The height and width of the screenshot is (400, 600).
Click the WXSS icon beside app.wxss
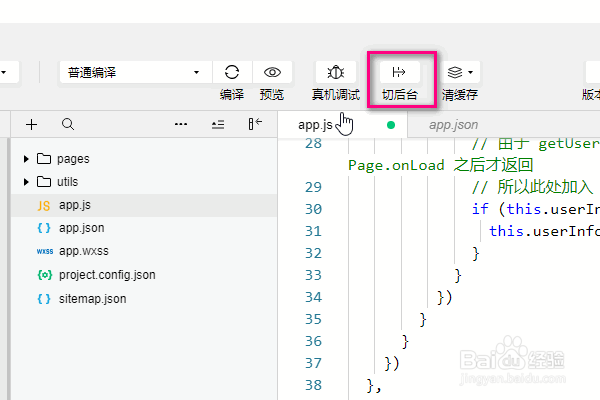click(45, 251)
